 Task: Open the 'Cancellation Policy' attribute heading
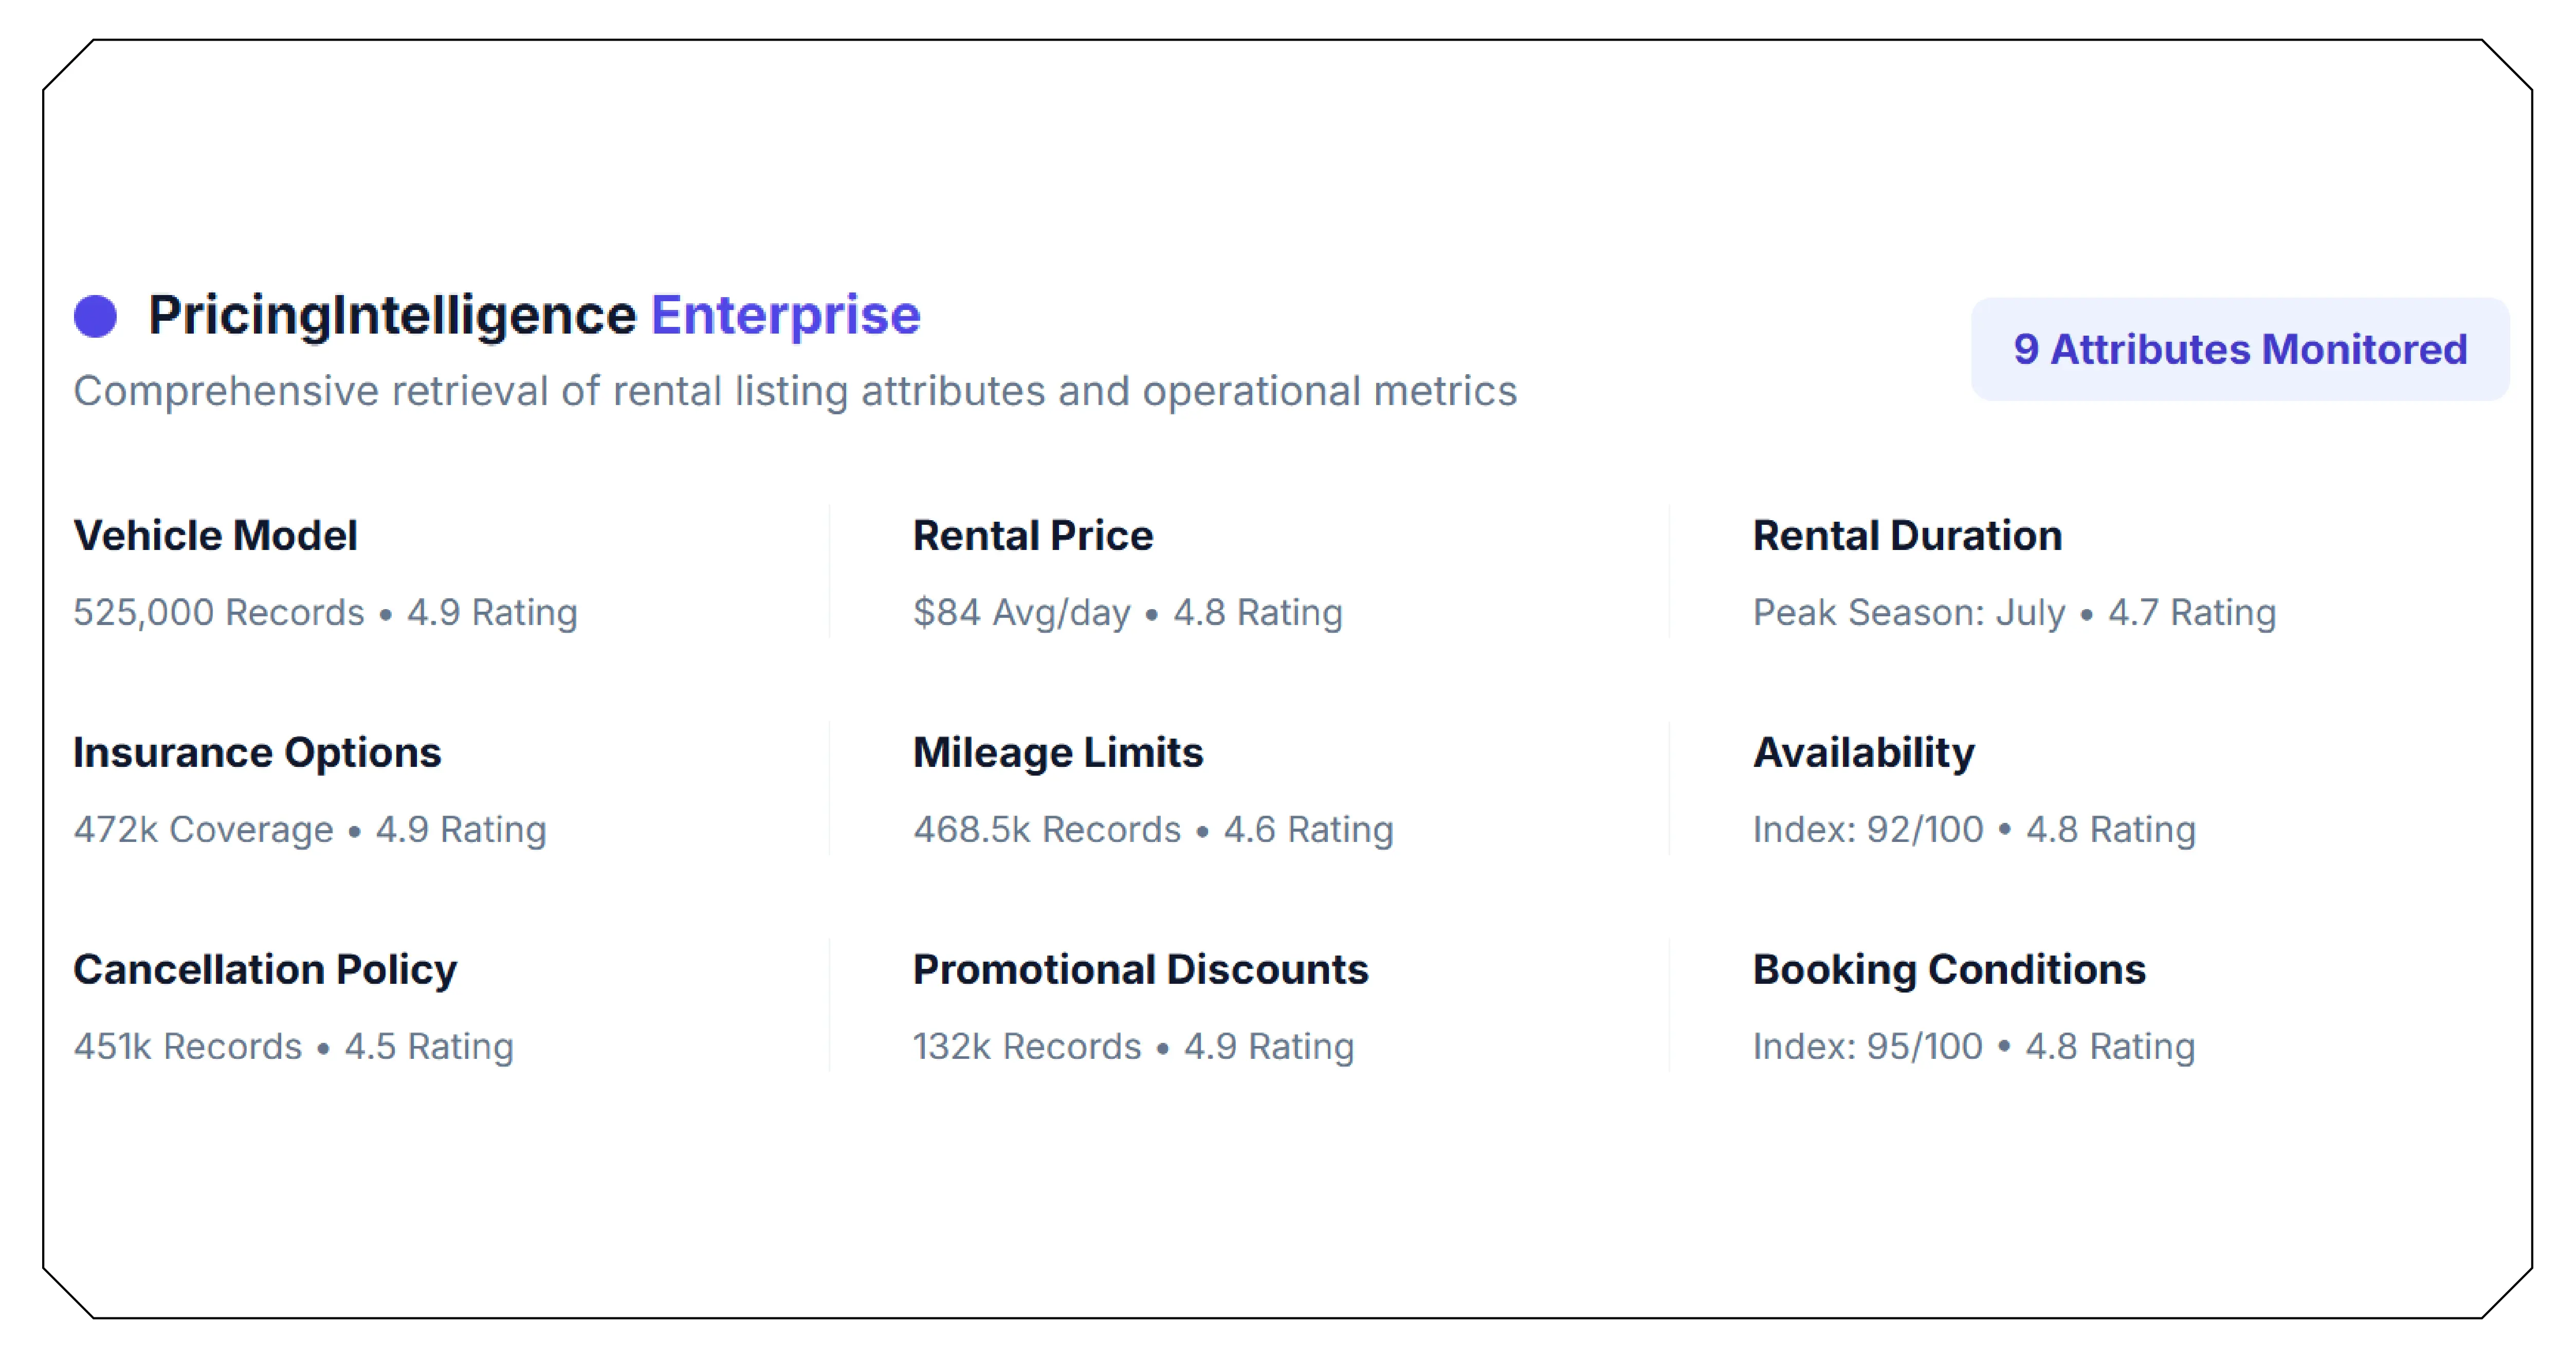point(265,970)
